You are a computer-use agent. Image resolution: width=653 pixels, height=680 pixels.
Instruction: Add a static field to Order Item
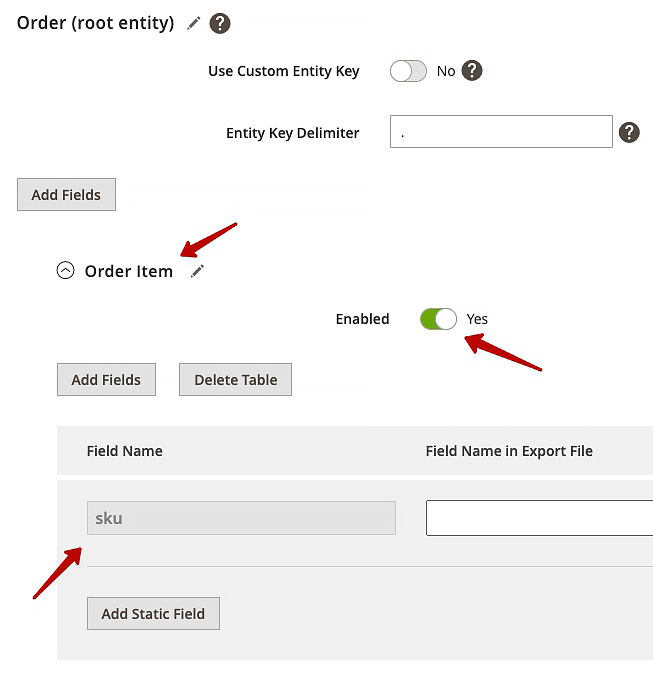pos(153,614)
